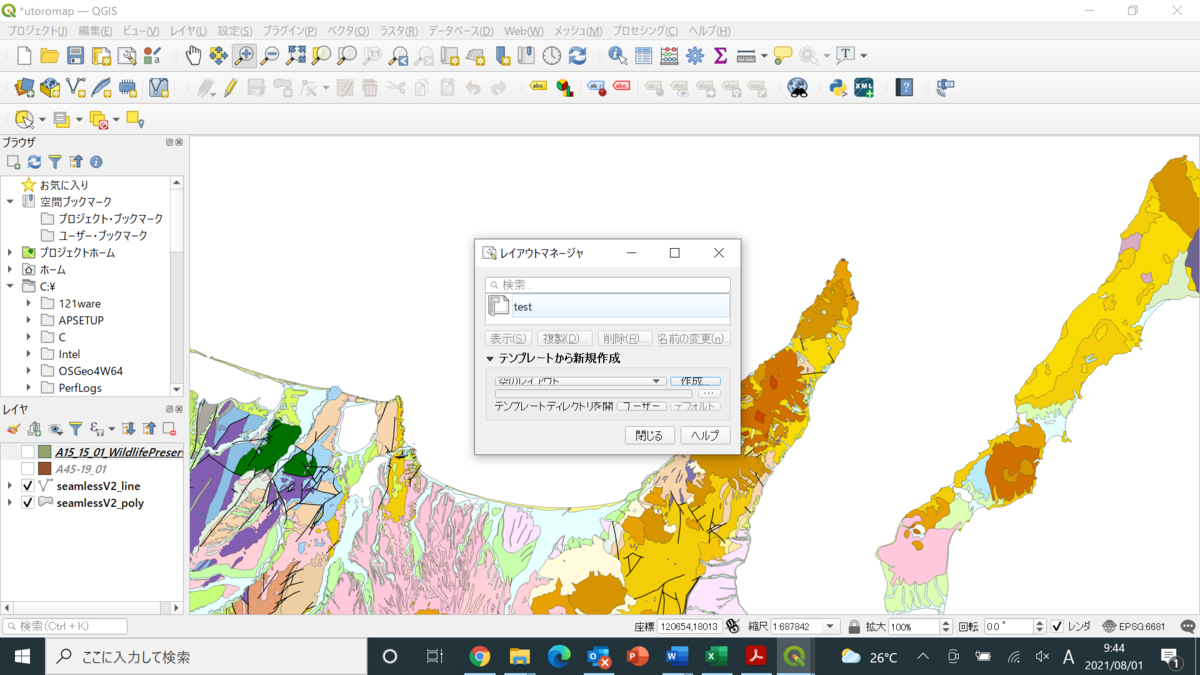Viewport: 1200px width, 675px height.
Task: Open the Python Console icon
Action: pos(838,88)
